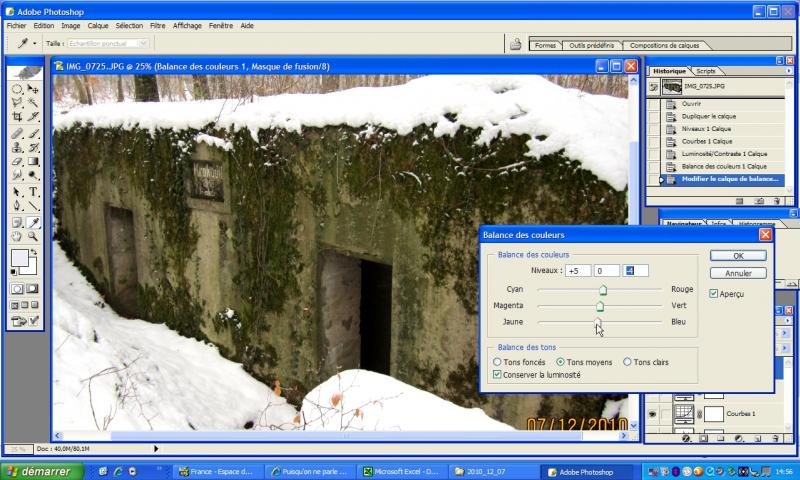Viewport: 800px width, 480px height.
Task: Open Historique panel flyout menu arrow
Action: pos(789,71)
